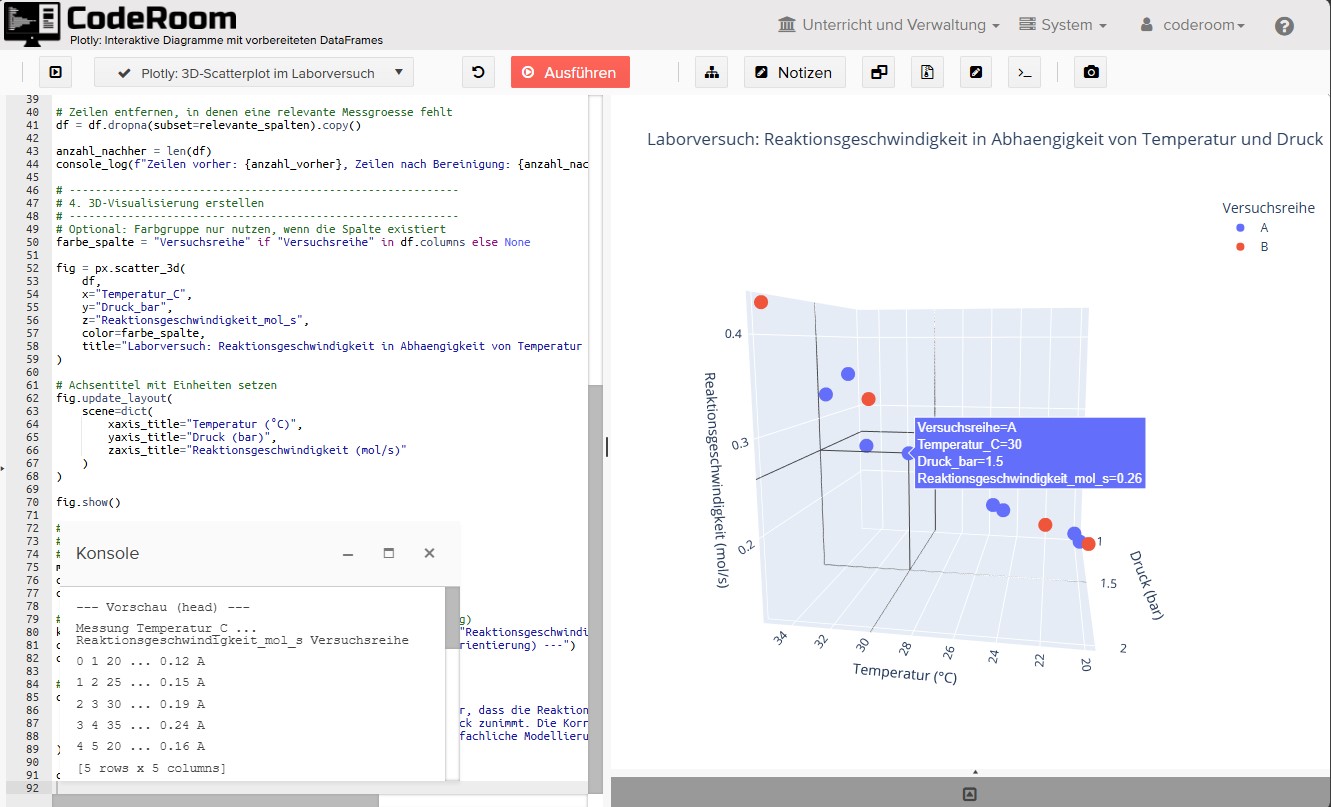Screen dimensions: 1331x807
Task: Click the help question mark icon
Action: [1284, 26]
